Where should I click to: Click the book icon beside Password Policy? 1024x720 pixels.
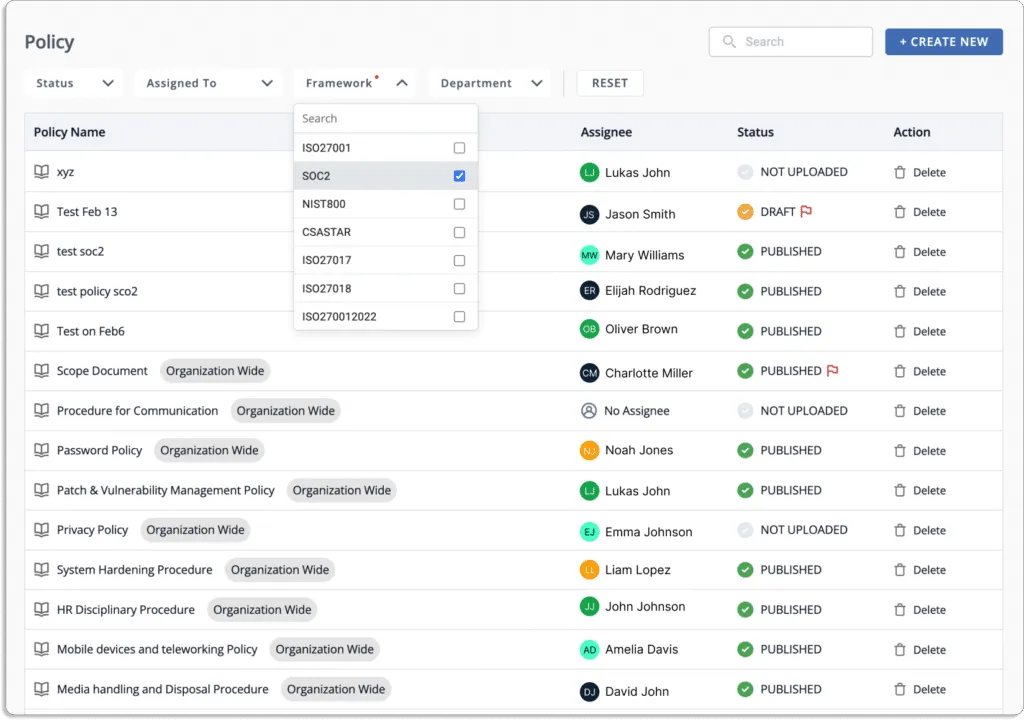pos(41,450)
